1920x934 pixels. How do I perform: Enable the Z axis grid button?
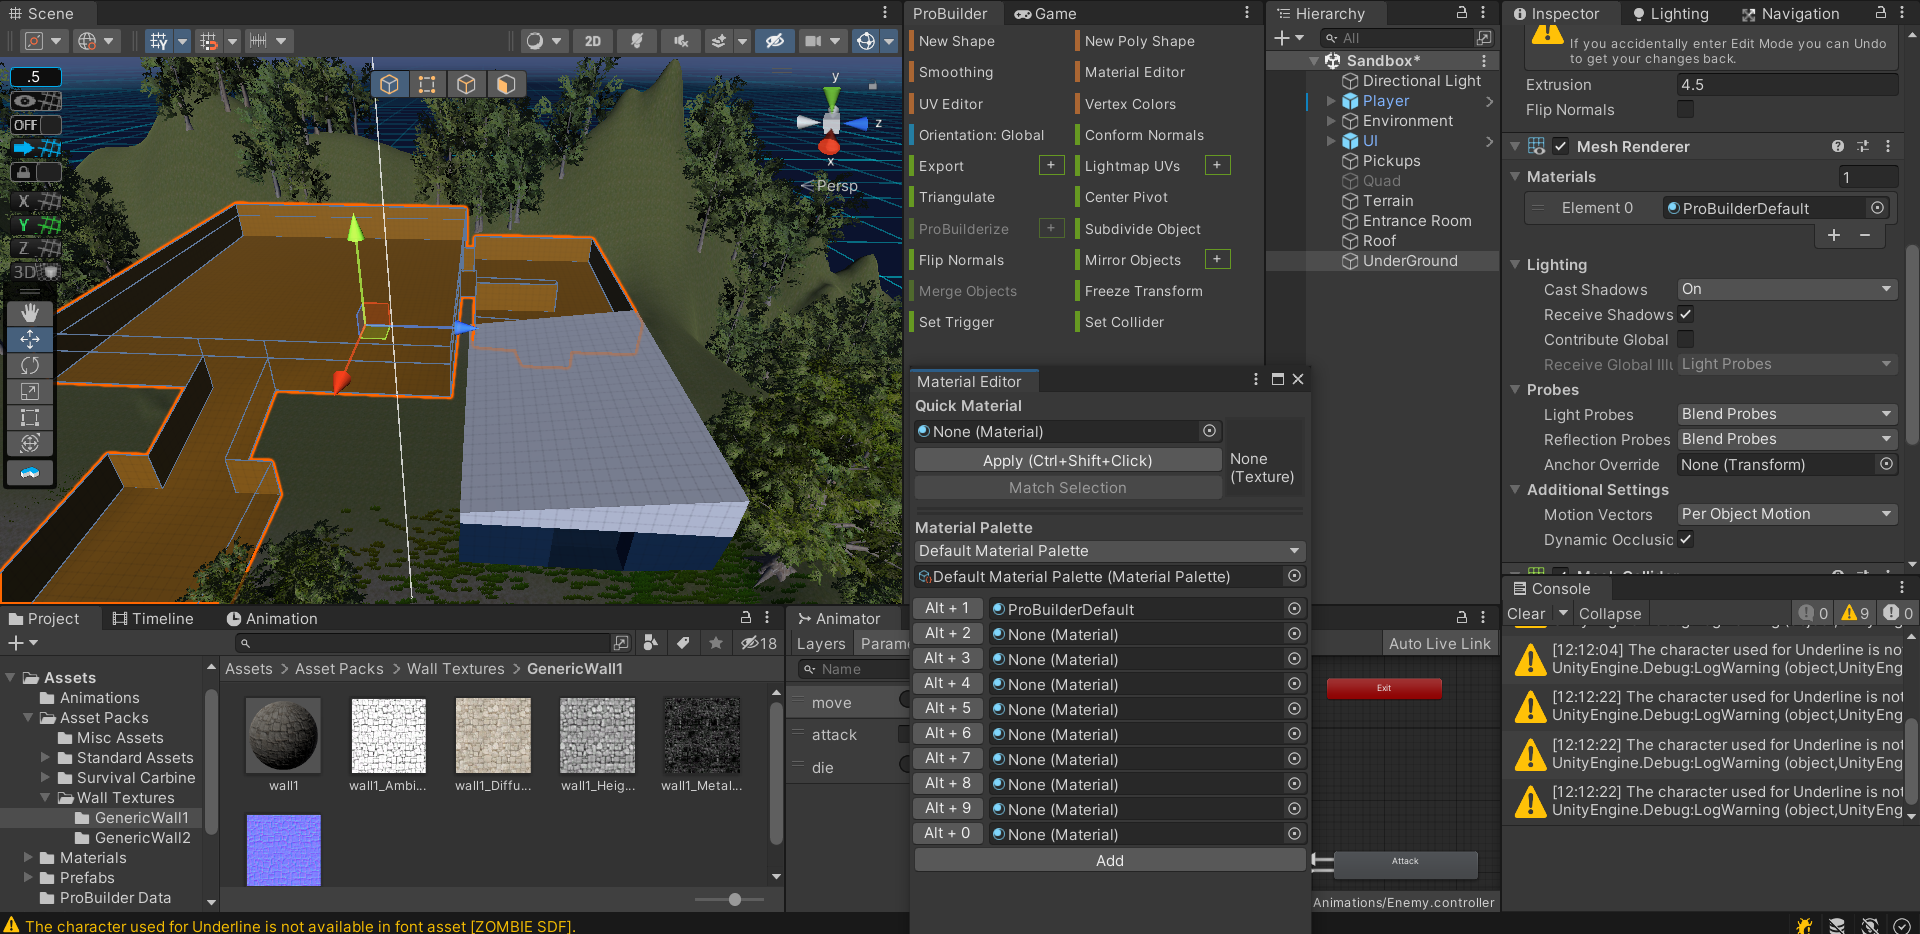tap(36, 248)
